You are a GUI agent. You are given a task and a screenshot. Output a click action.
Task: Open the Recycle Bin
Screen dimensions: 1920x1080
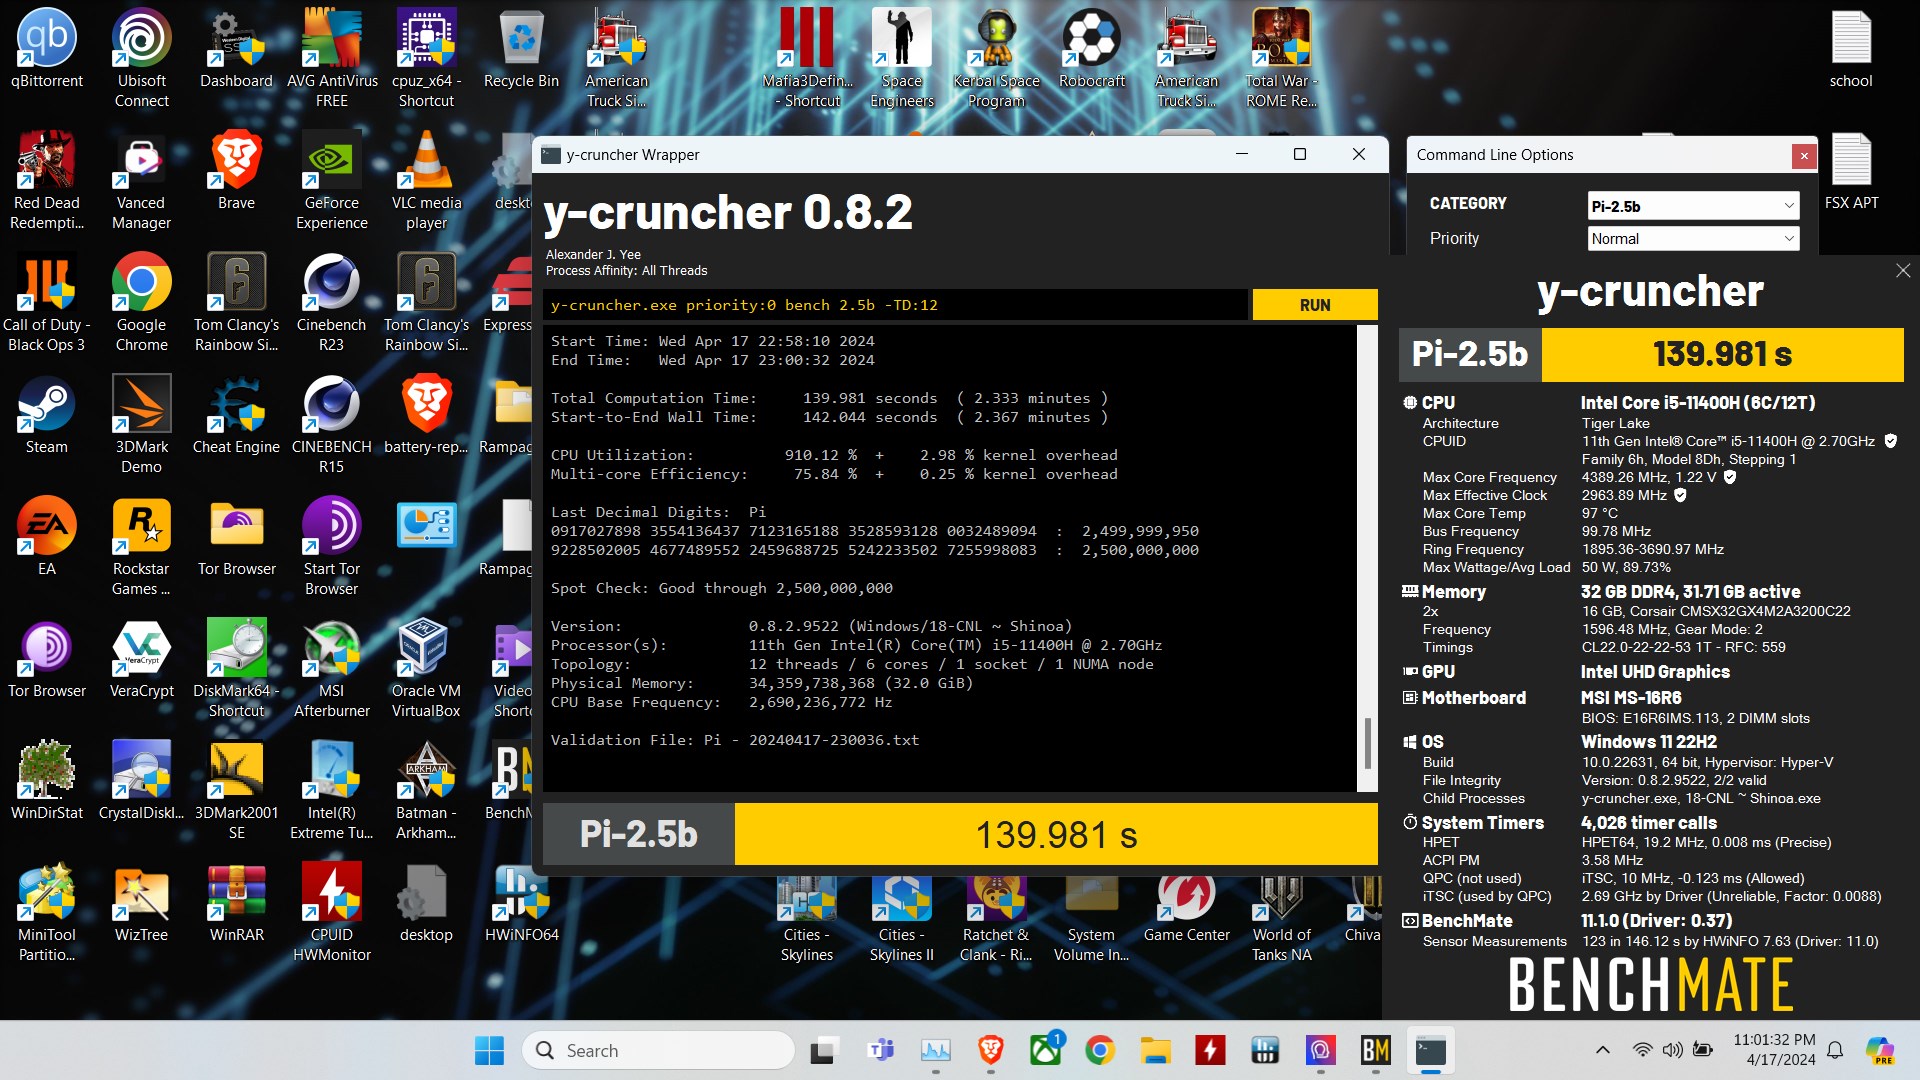pyautogui.click(x=521, y=50)
